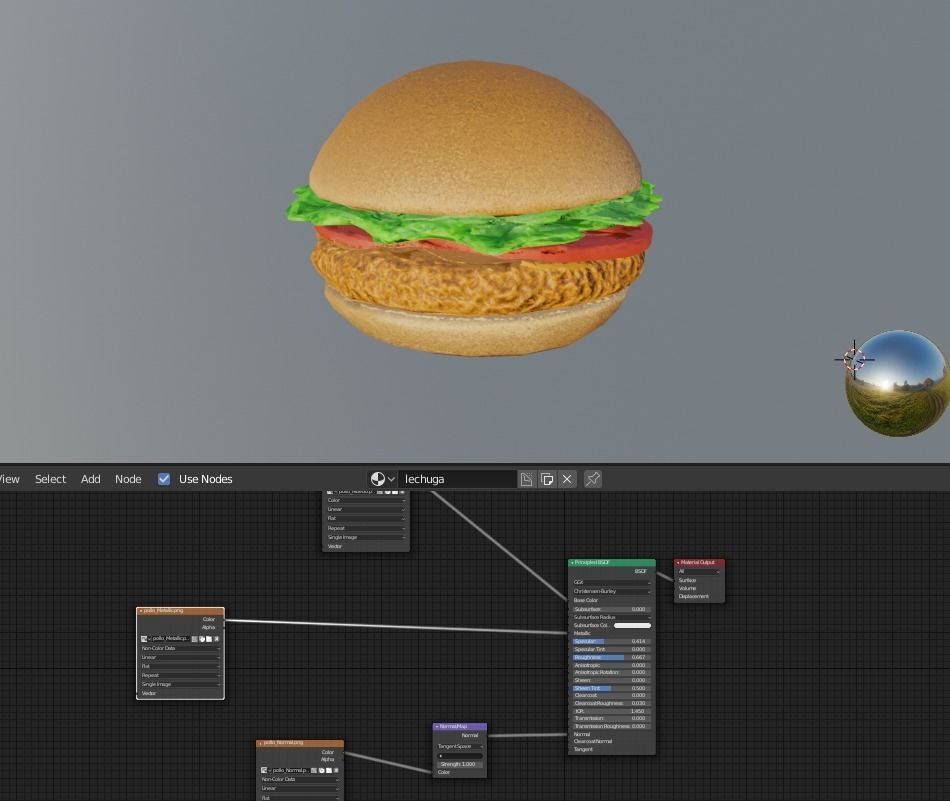Image resolution: width=950 pixels, height=801 pixels.
Task: Unlink the lechuga material with the X icon
Action: pos(567,479)
